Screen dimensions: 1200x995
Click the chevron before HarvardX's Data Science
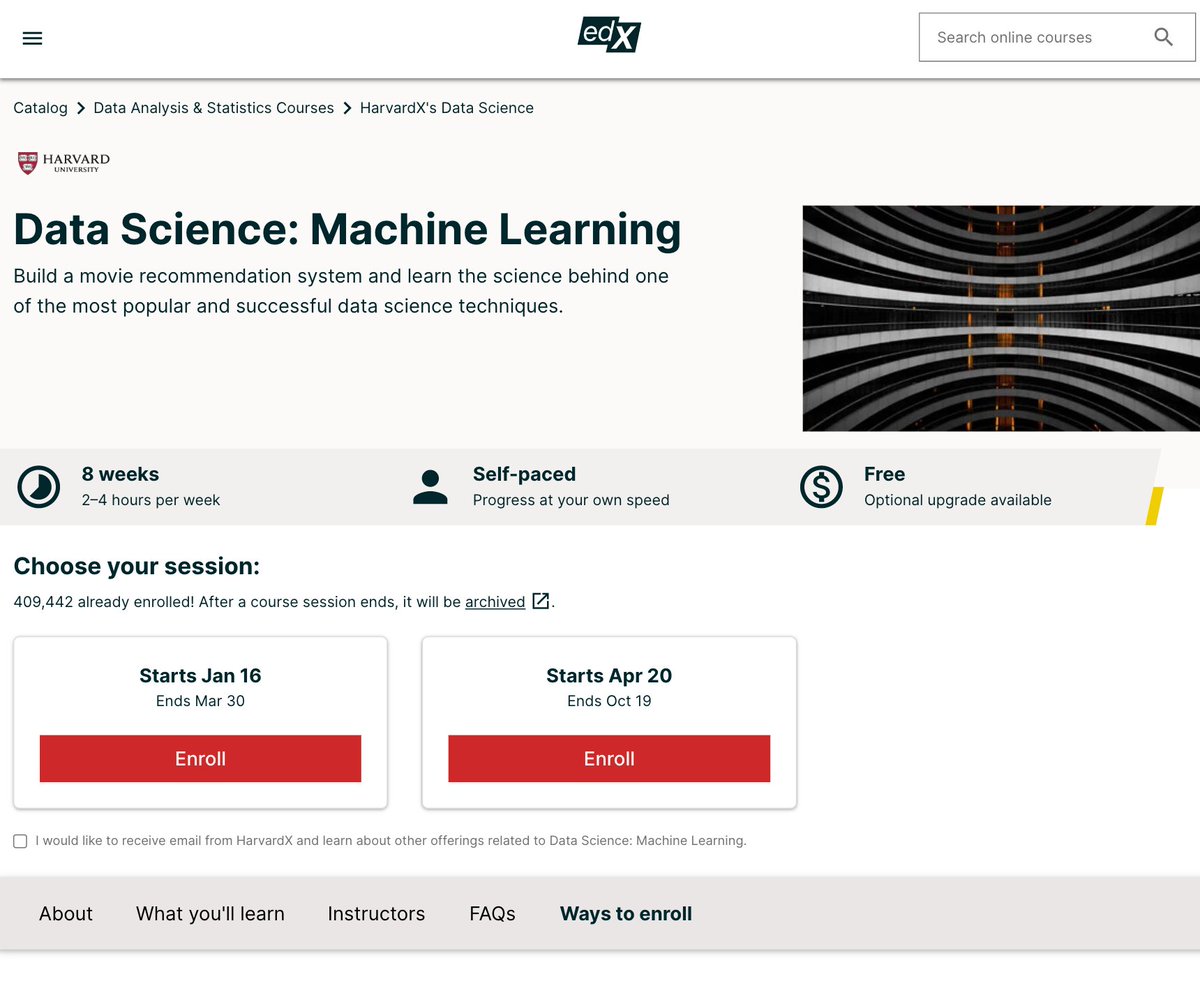click(347, 108)
